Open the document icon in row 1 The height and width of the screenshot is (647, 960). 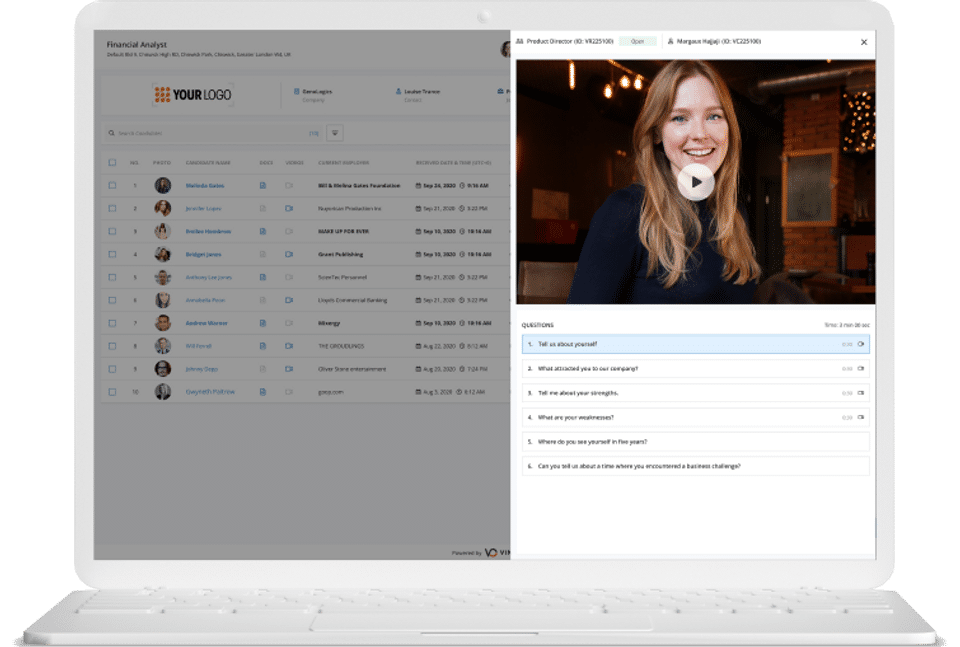tap(263, 185)
